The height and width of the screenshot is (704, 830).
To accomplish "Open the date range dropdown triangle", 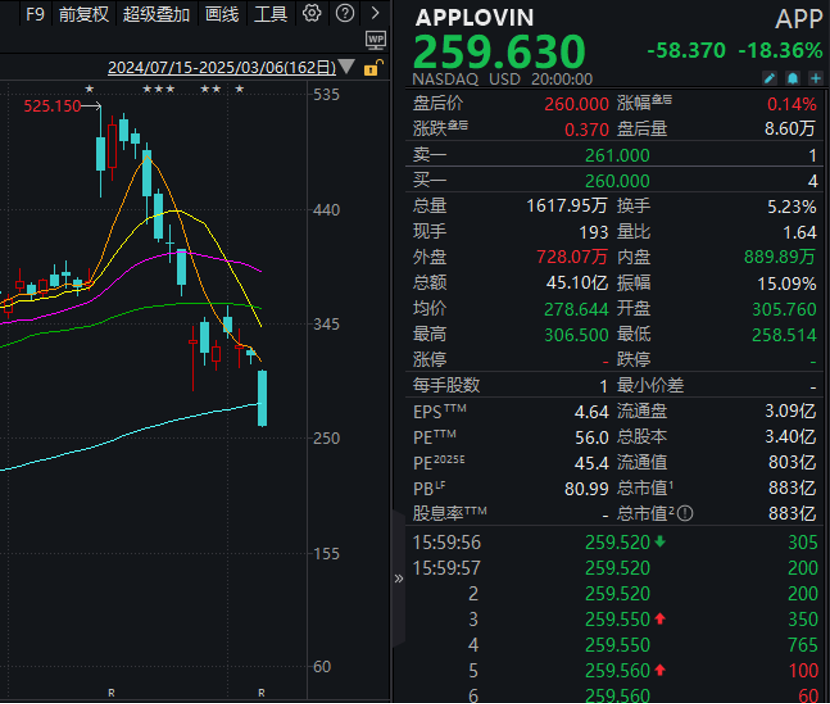I will click(347, 67).
